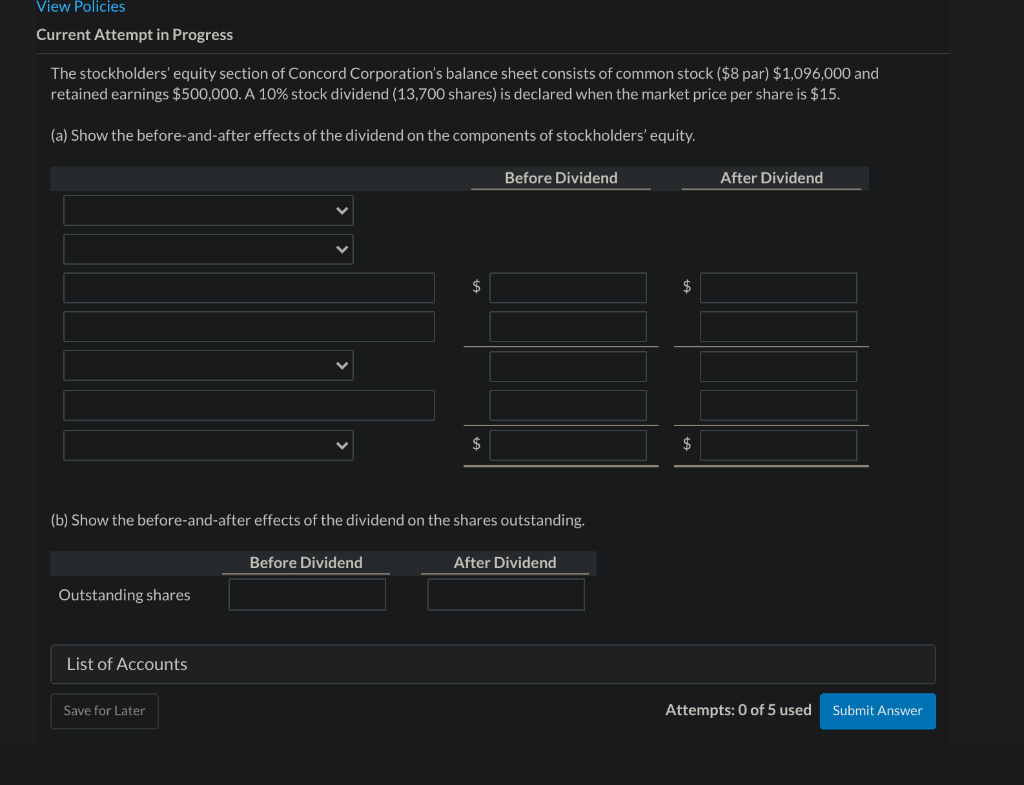Open the first stockholders' equity account dropdown
The width and height of the screenshot is (1024, 785).
(208, 210)
